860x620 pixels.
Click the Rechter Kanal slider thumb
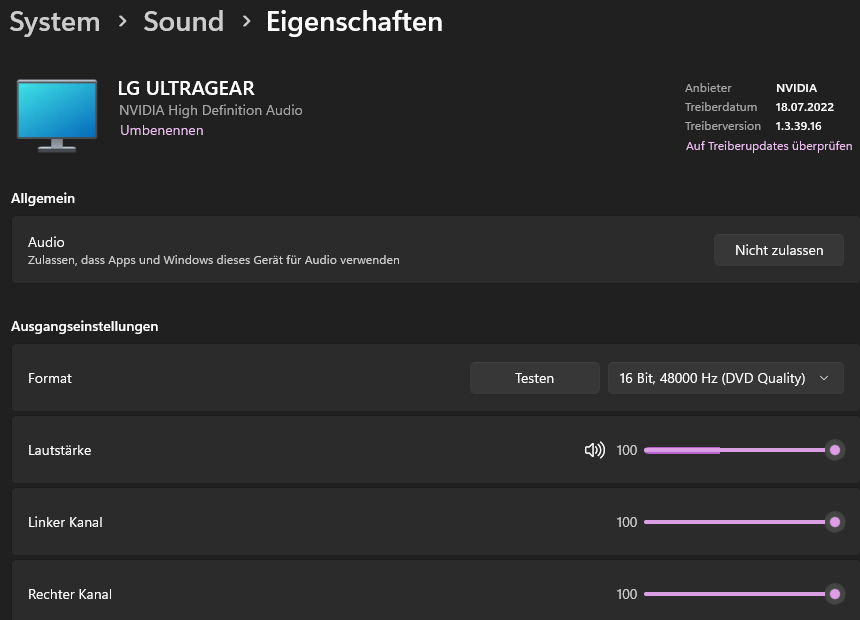coord(835,594)
